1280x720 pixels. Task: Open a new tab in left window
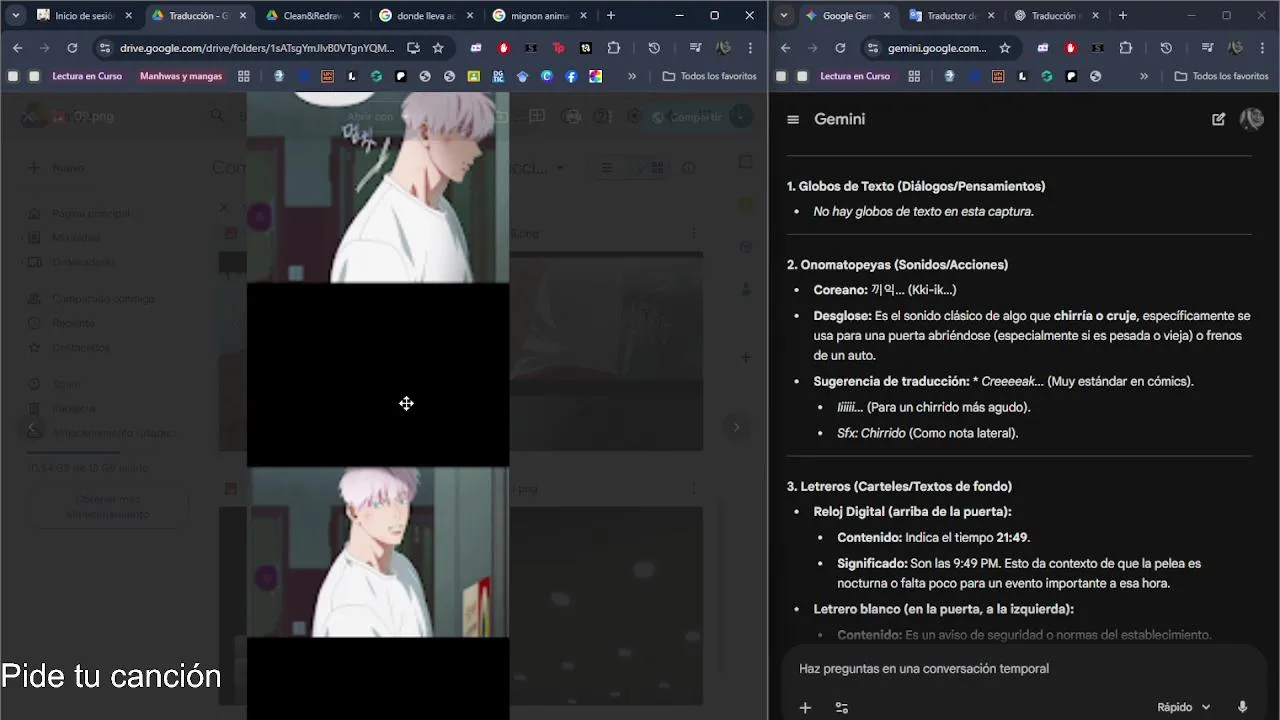pyautogui.click(x=611, y=16)
